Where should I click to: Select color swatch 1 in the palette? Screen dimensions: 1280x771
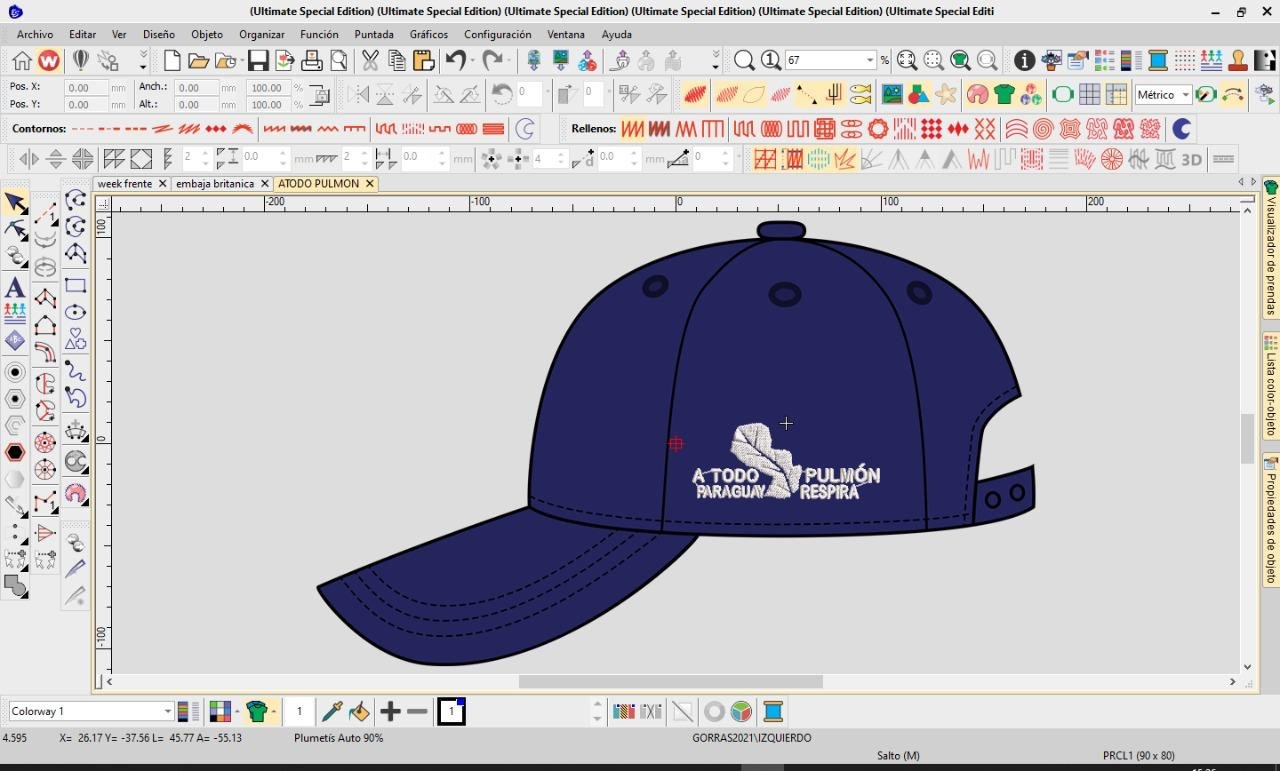pyautogui.click(x=451, y=712)
